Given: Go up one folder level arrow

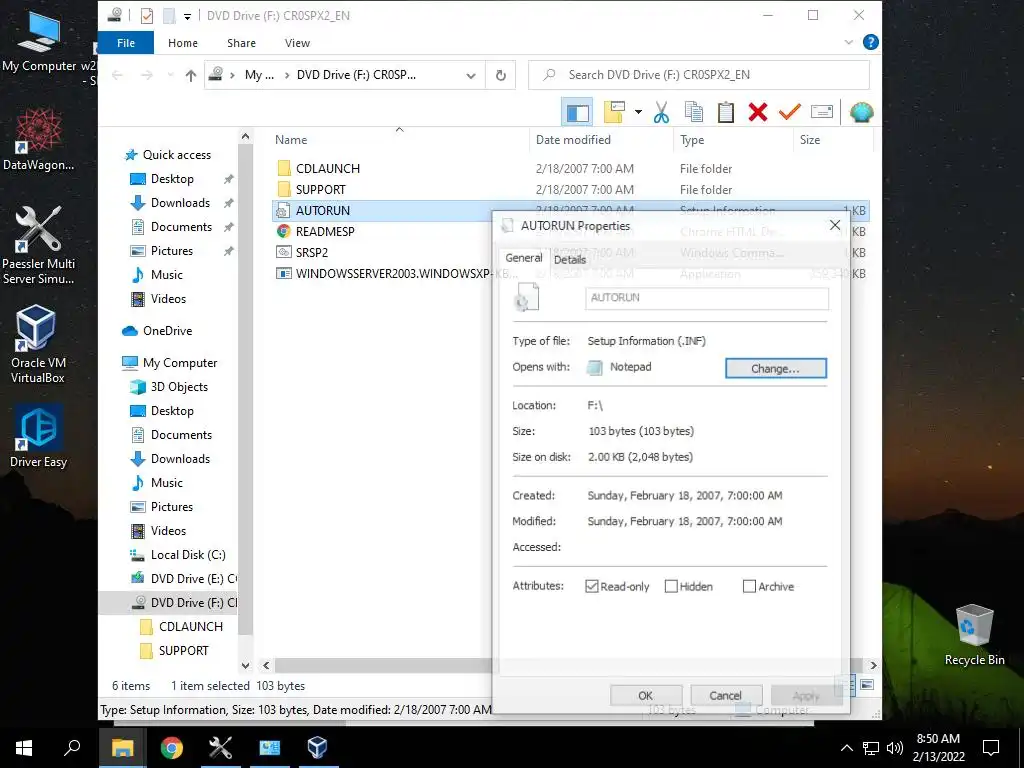Looking at the screenshot, I should [x=191, y=75].
